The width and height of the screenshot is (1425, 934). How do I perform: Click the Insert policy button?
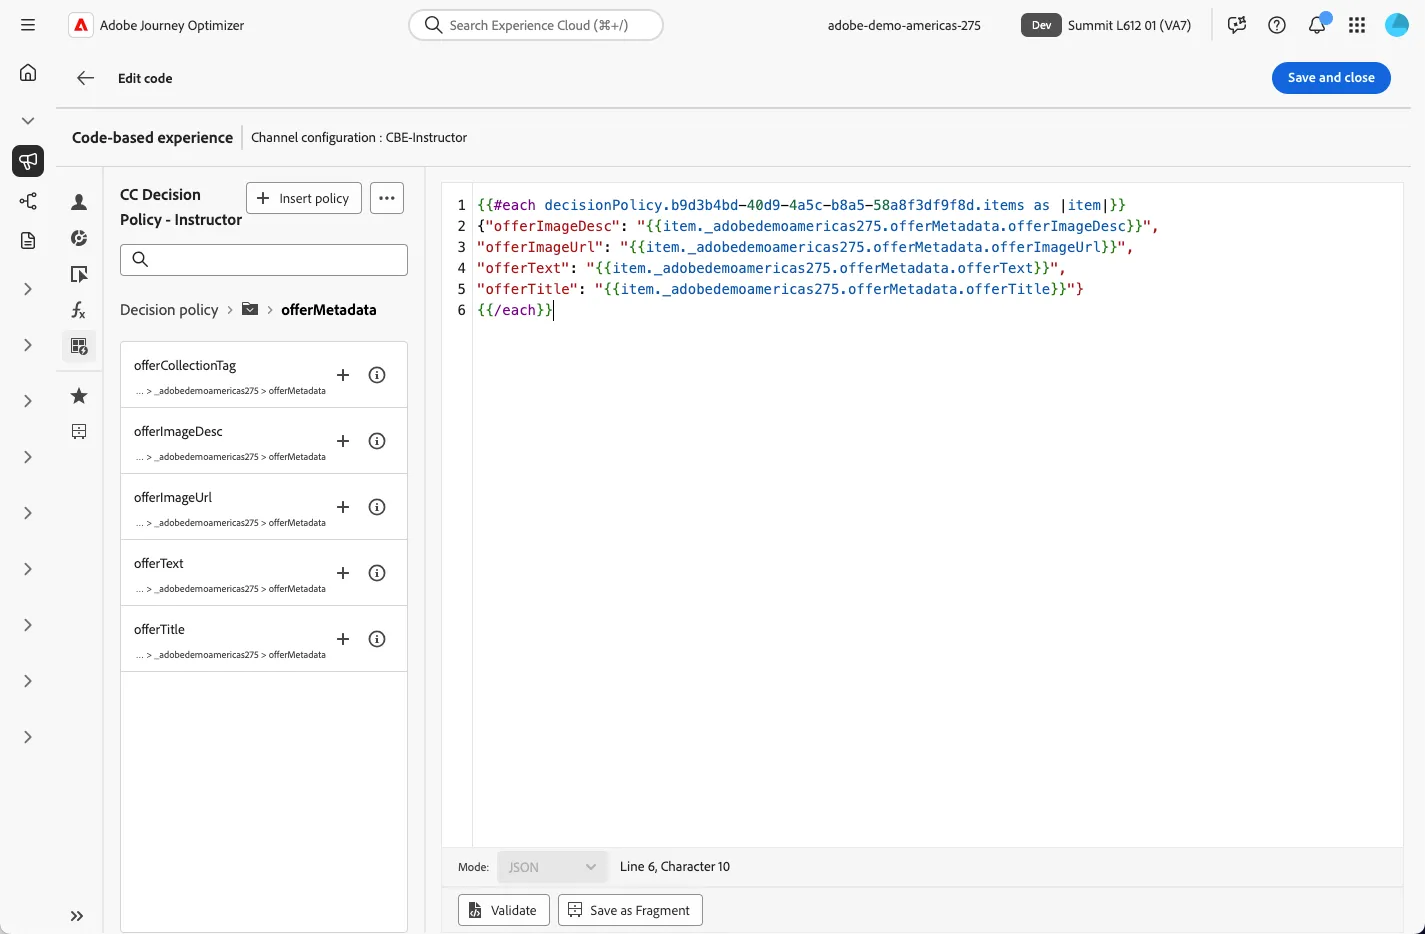[x=304, y=198]
